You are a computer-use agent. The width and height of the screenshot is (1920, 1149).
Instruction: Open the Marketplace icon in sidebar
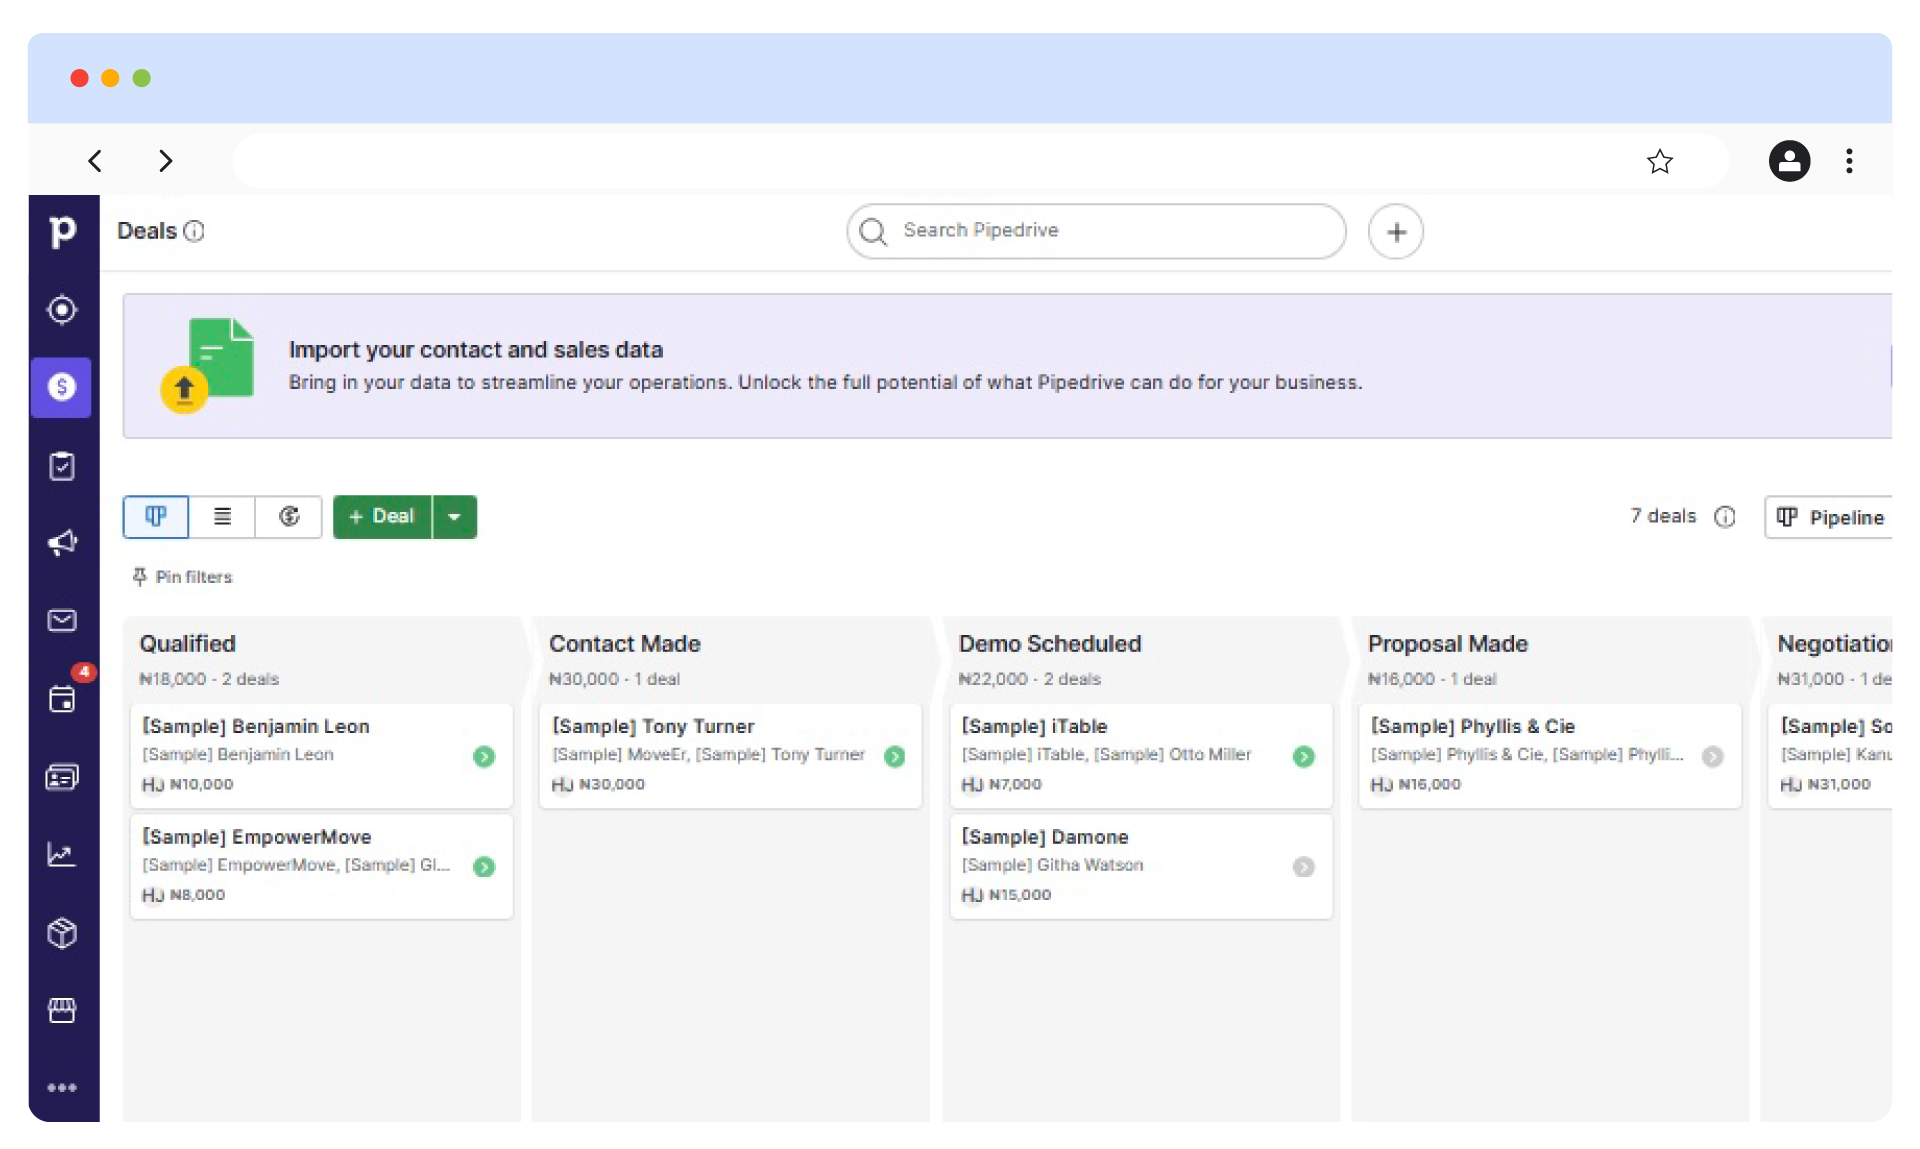pyautogui.click(x=62, y=1010)
